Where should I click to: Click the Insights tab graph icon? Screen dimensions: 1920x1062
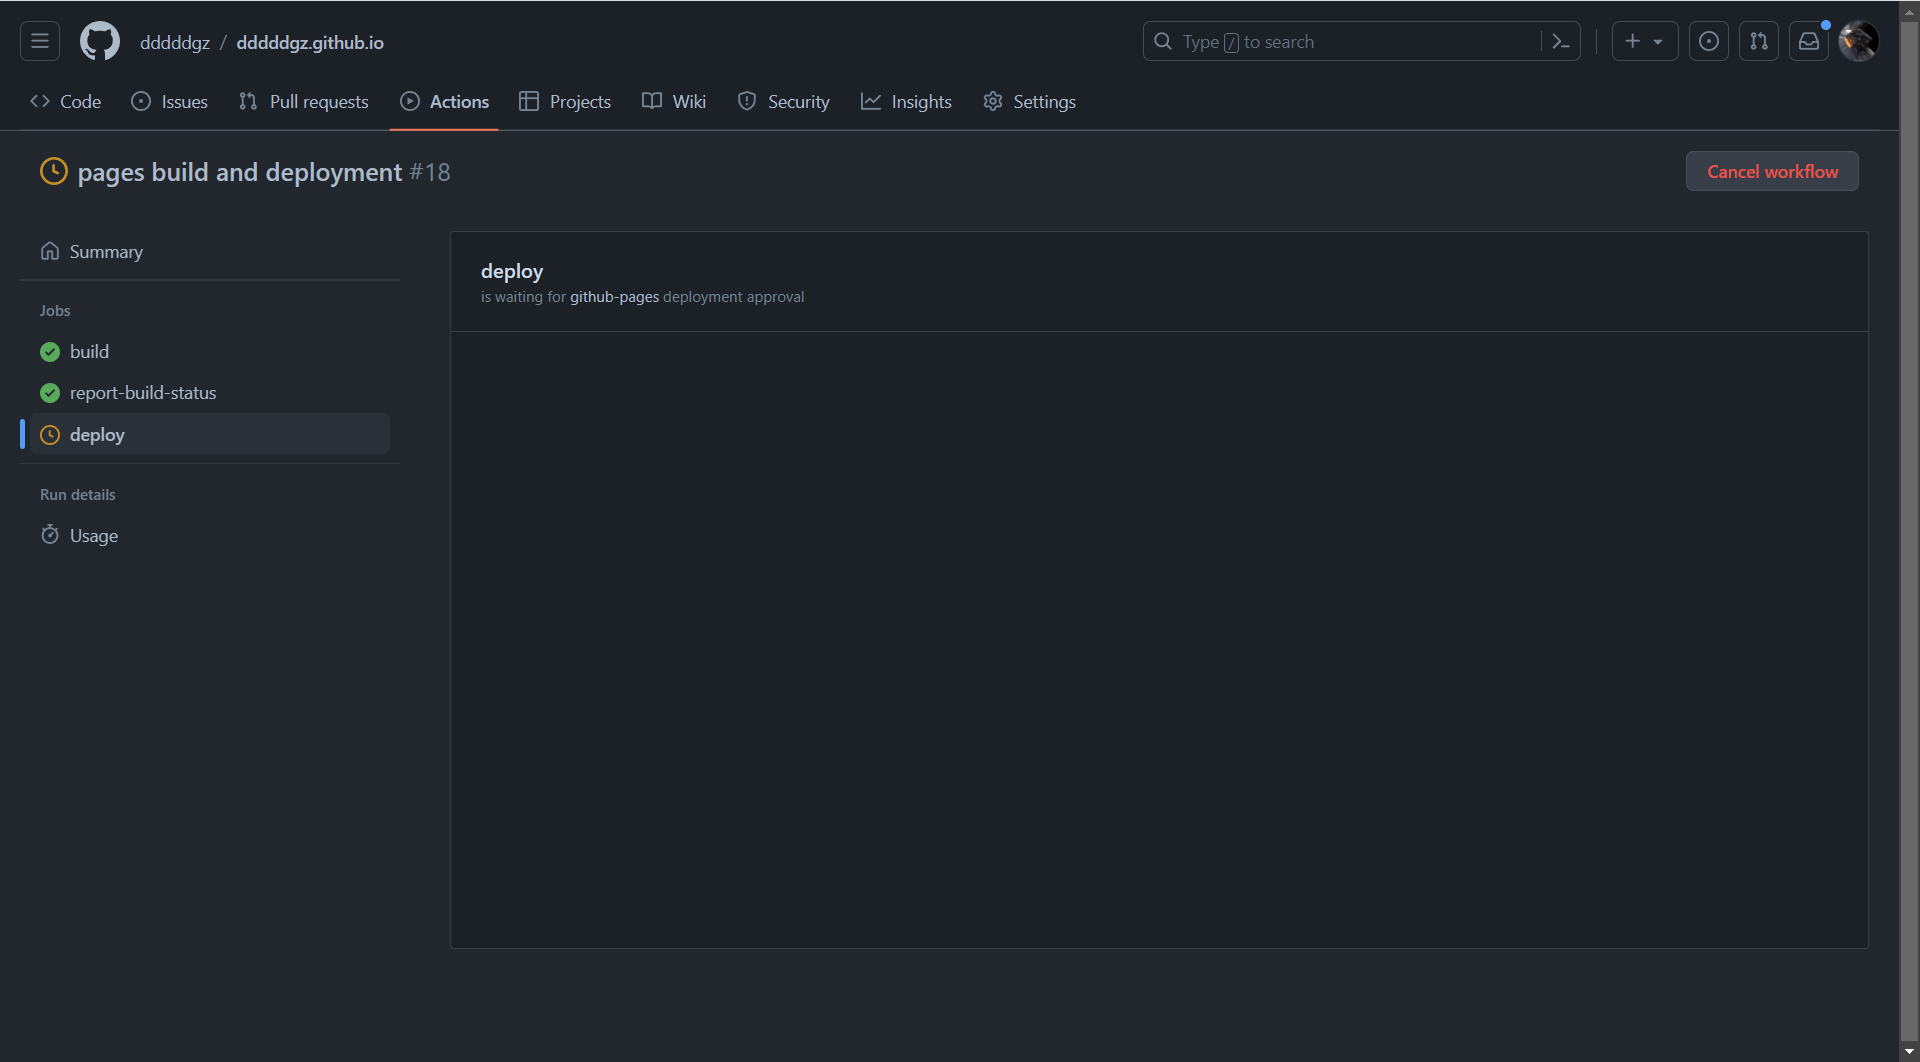pyautogui.click(x=871, y=101)
